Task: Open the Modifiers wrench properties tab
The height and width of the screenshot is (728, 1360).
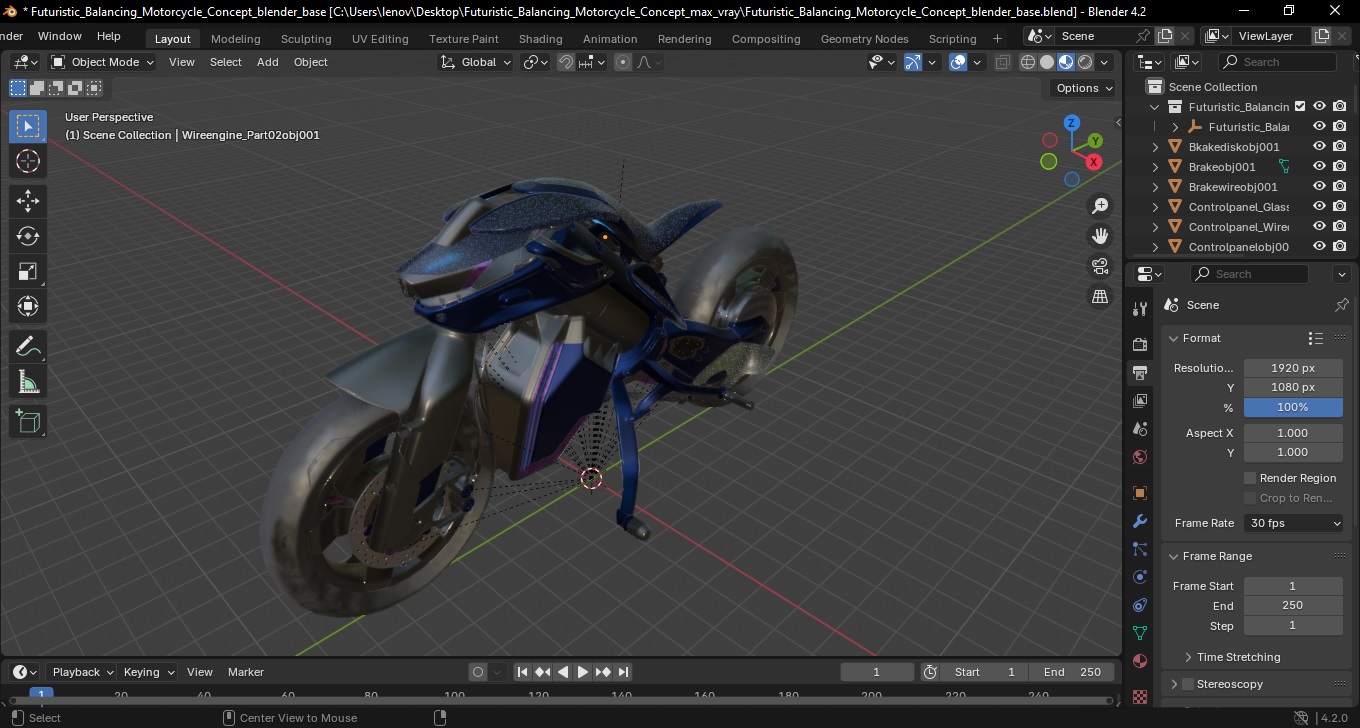Action: [1140, 521]
